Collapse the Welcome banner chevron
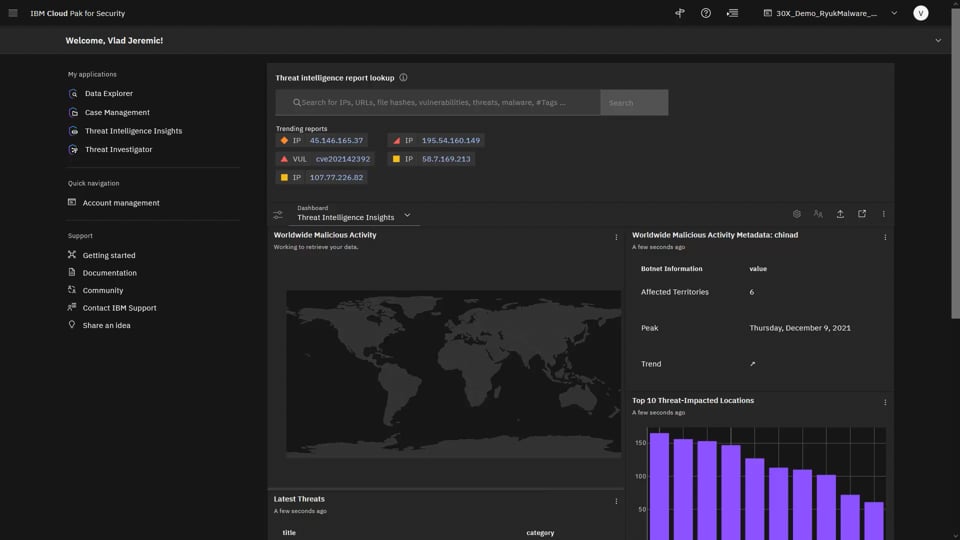This screenshot has height=540, width=960. point(938,40)
